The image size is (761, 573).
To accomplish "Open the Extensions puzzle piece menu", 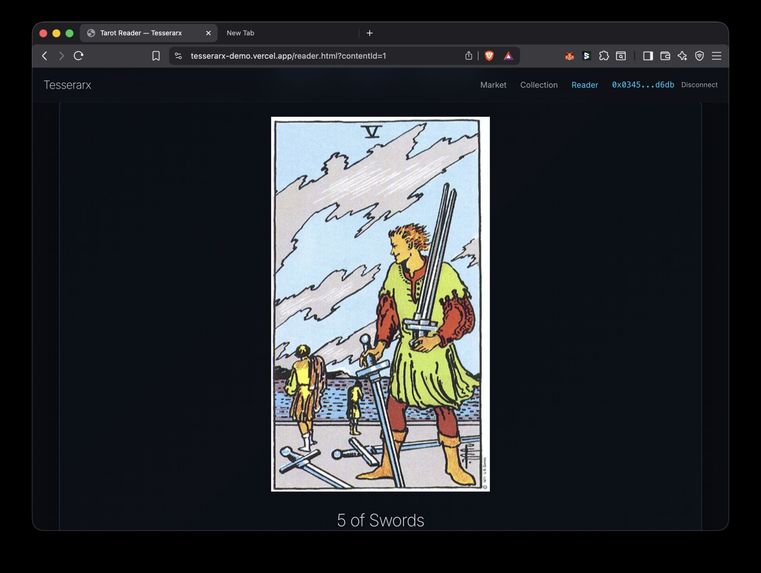I will click(604, 56).
